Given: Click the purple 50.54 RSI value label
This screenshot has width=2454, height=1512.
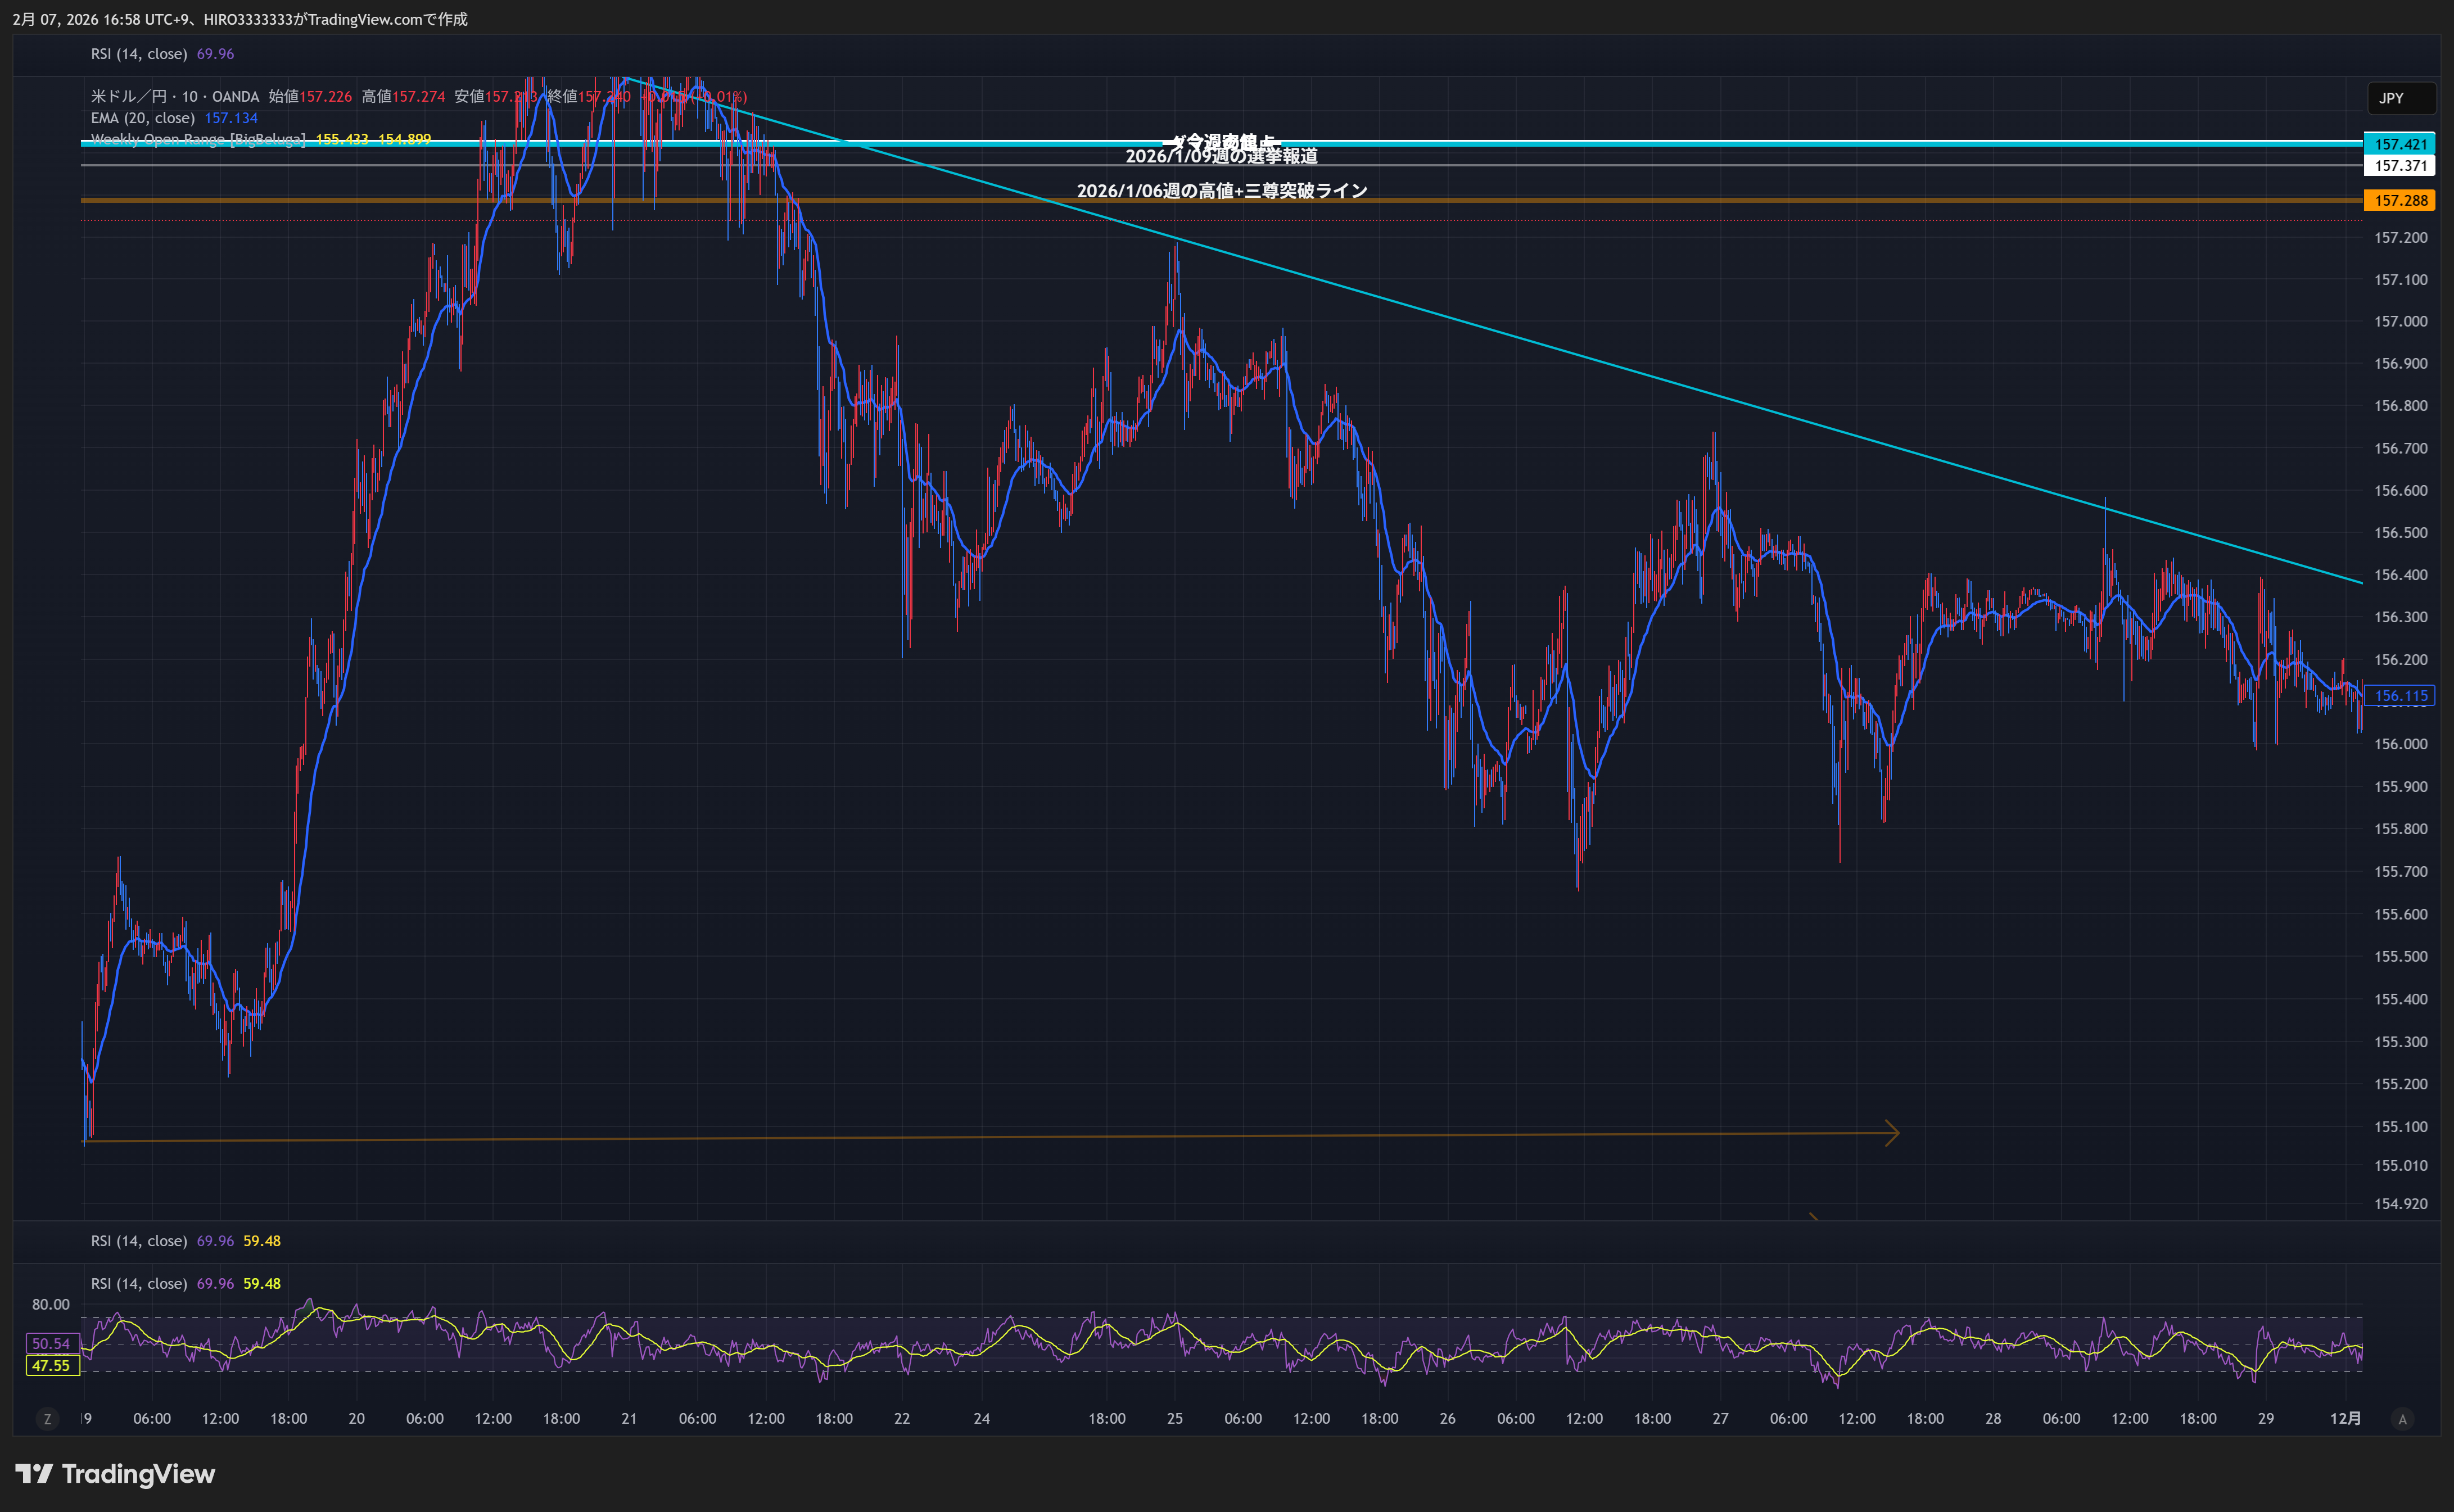Looking at the screenshot, I should coord(51,1343).
